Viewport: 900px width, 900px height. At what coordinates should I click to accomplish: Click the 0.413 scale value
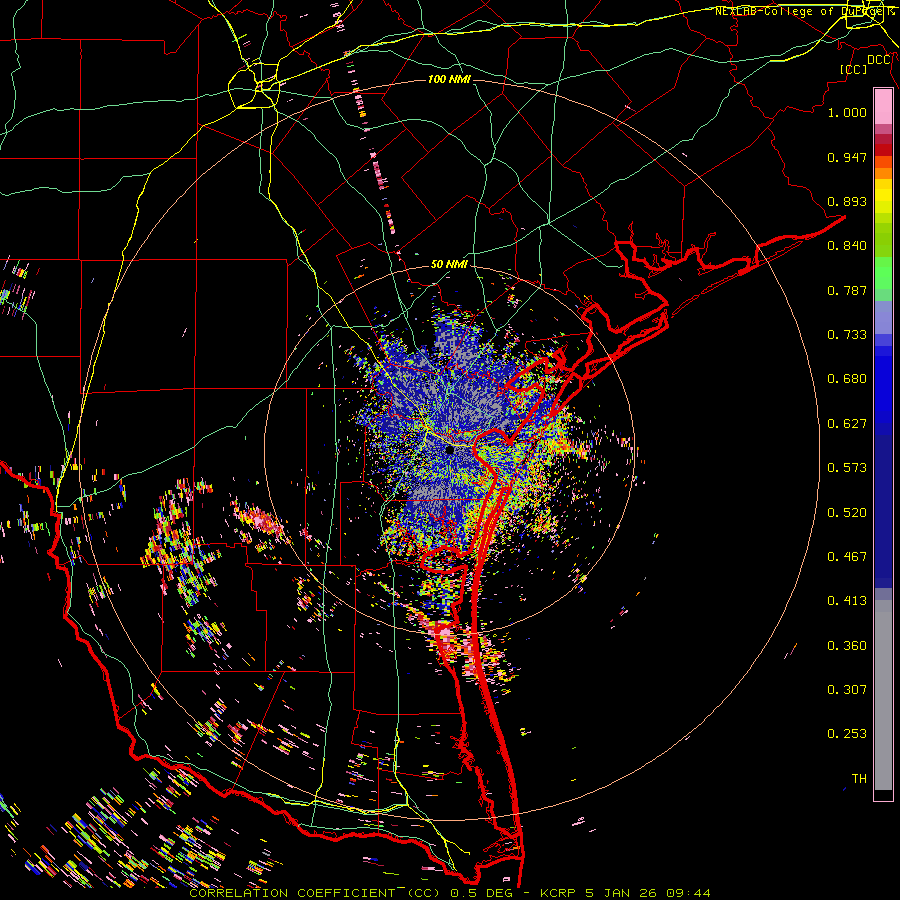(847, 601)
